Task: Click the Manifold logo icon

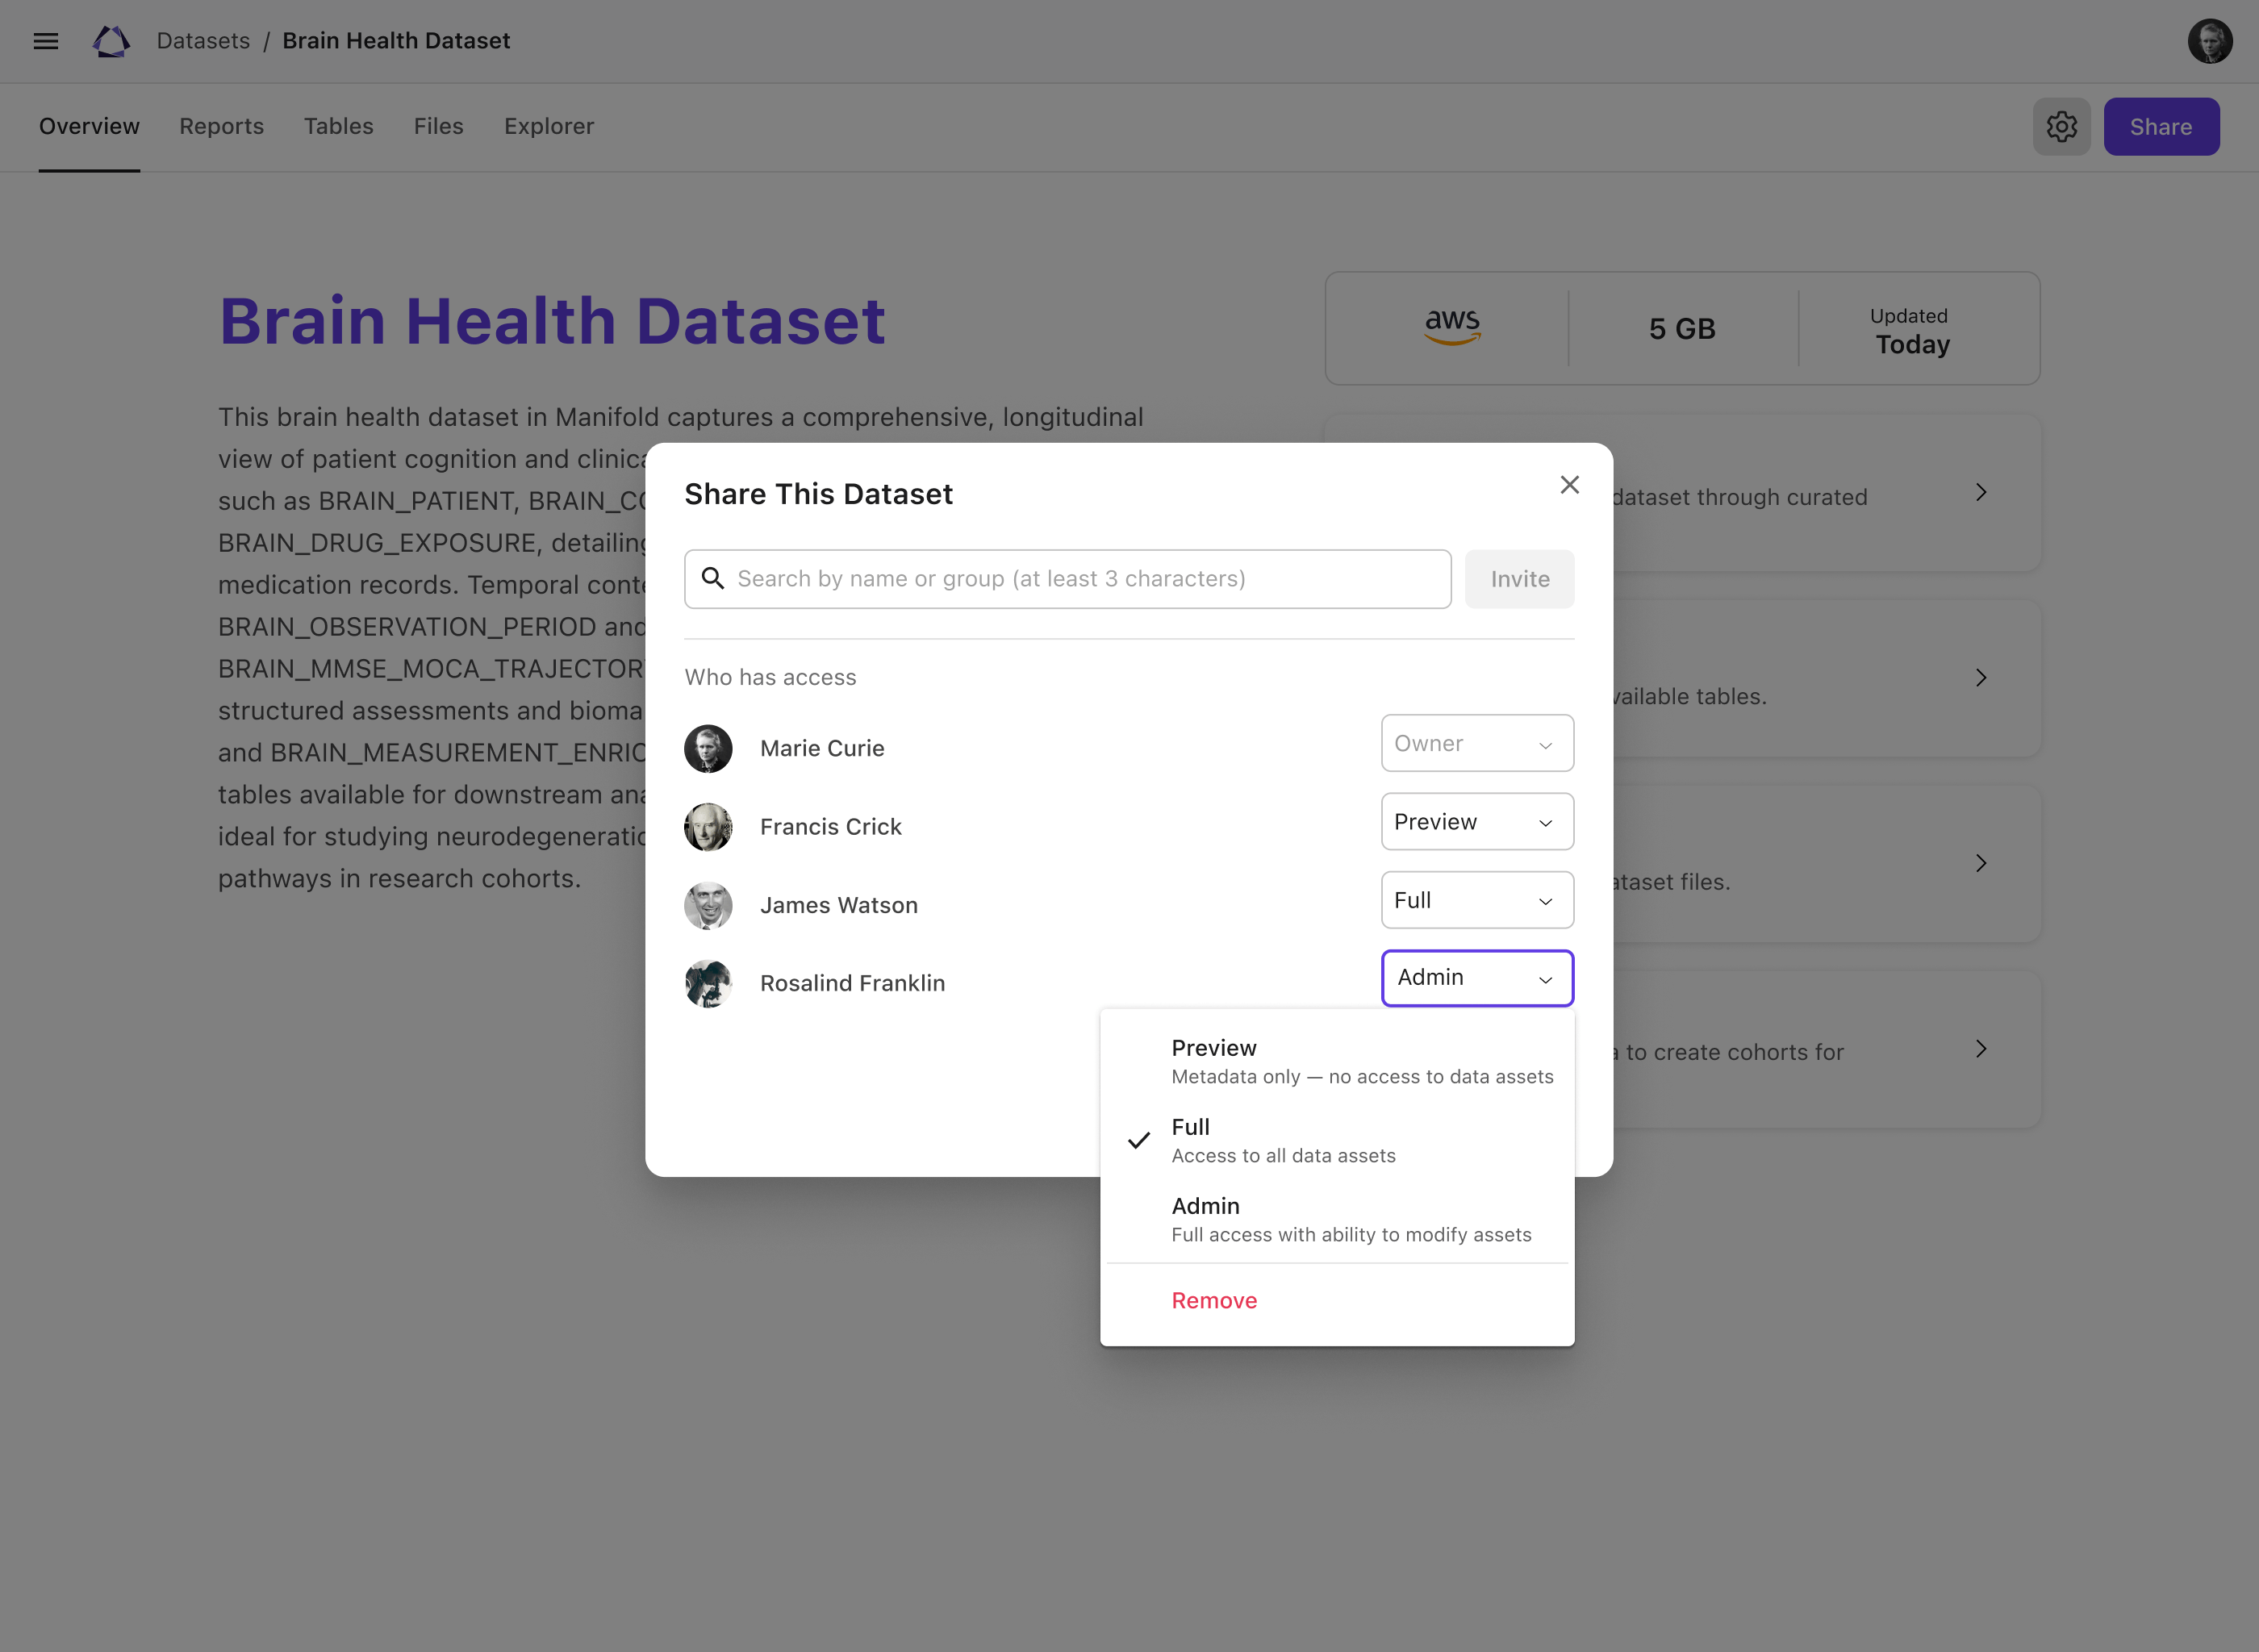Action: (x=111, y=41)
